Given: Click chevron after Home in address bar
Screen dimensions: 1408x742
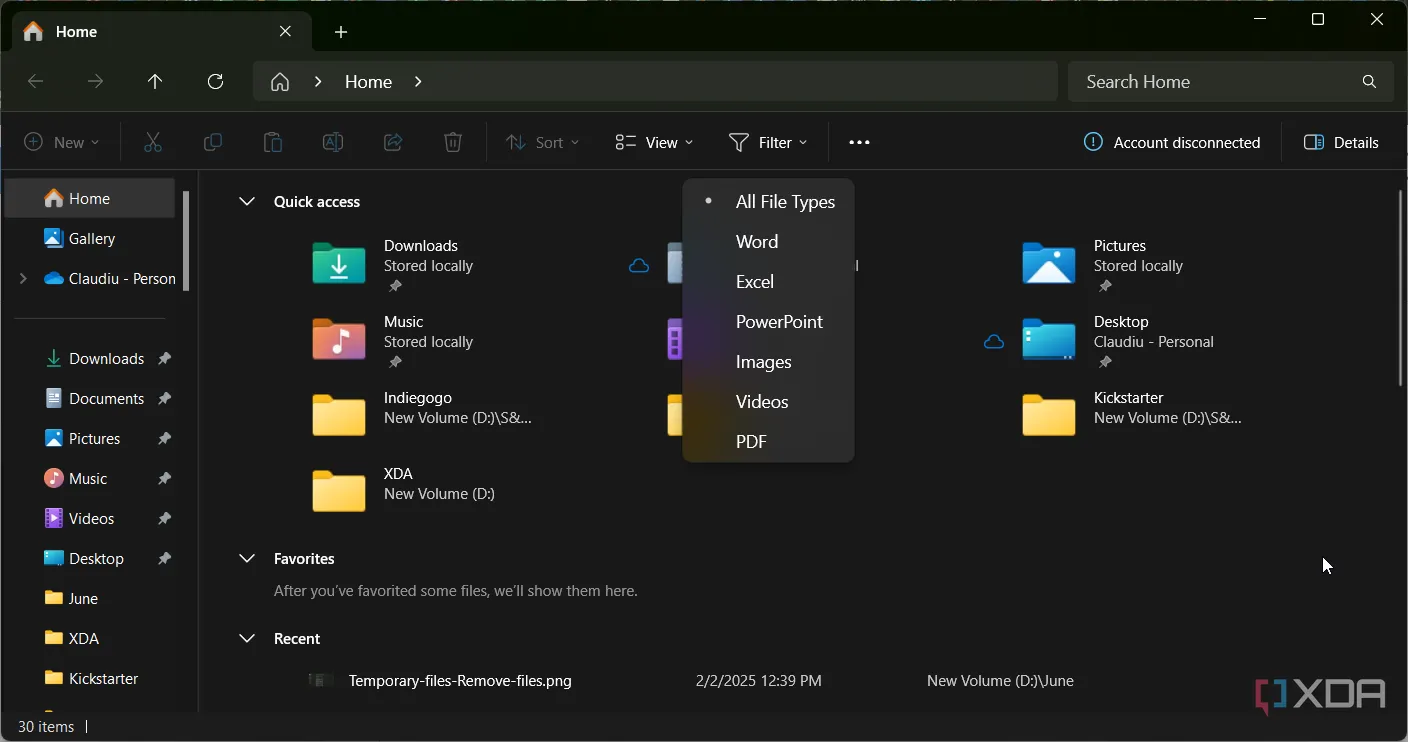Looking at the screenshot, I should (418, 82).
